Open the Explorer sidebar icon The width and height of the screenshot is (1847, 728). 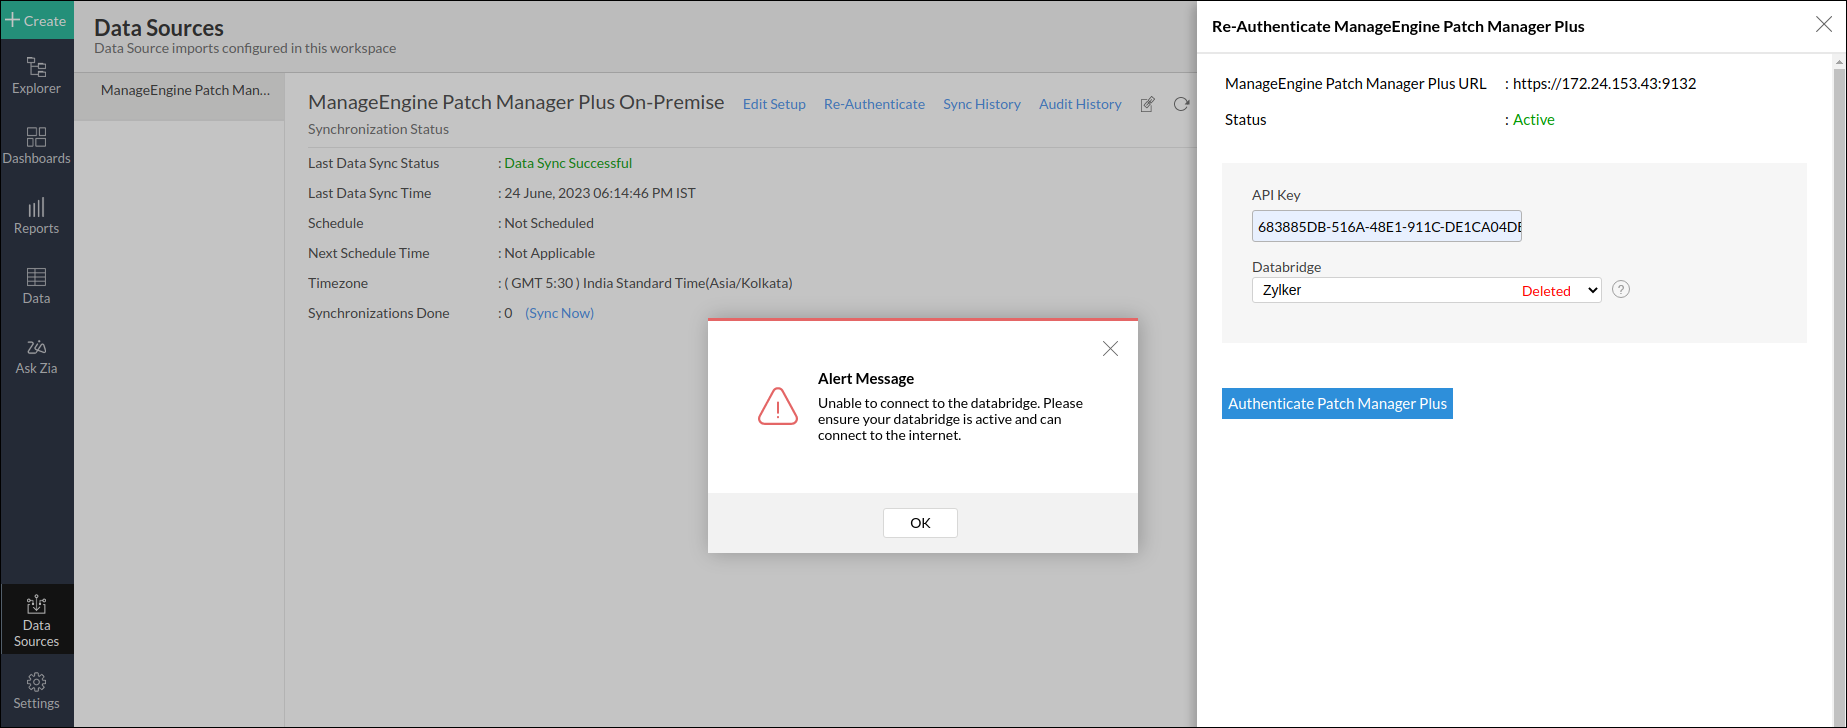(x=36, y=76)
